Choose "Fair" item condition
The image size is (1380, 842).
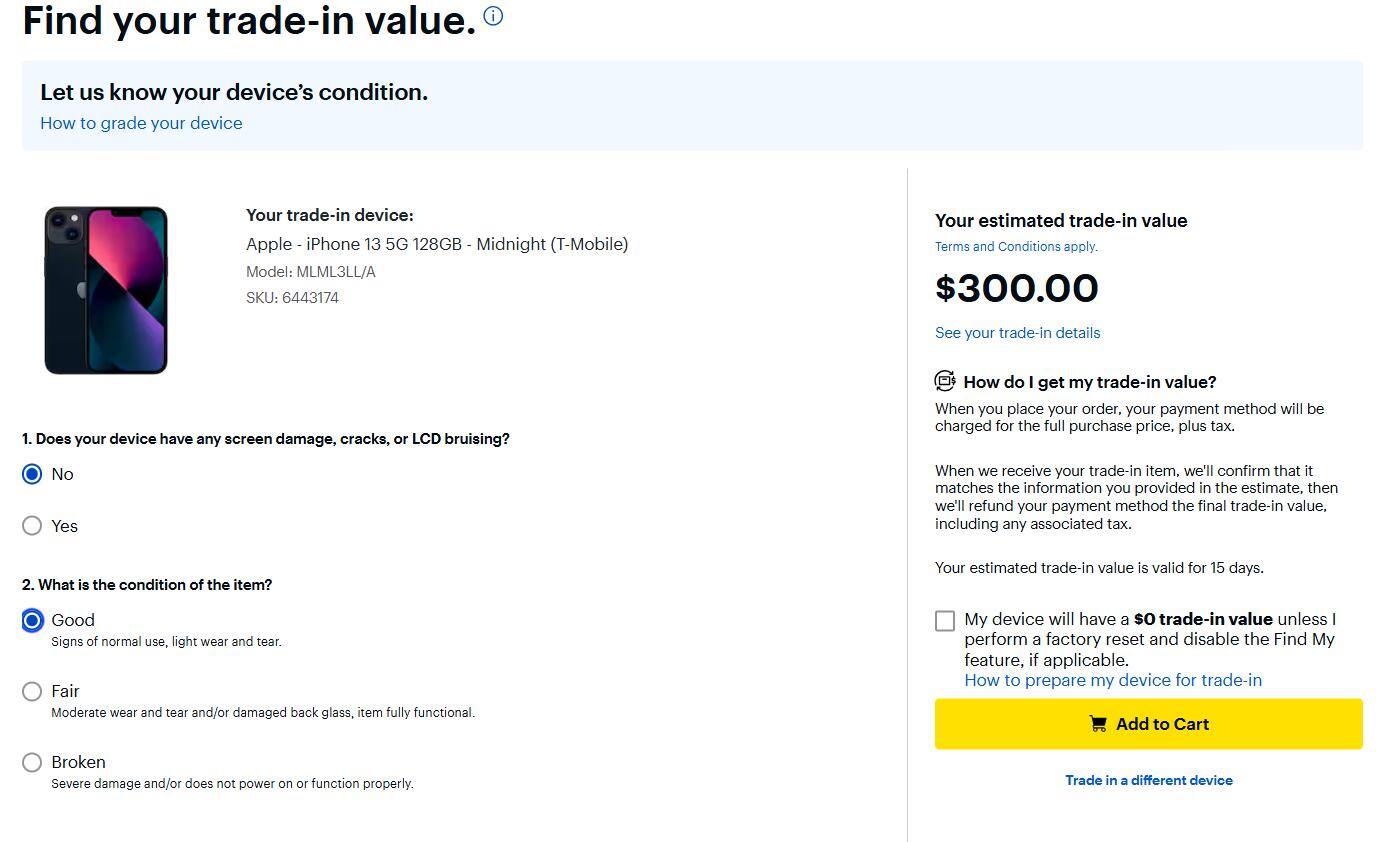click(x=32, y=692)
